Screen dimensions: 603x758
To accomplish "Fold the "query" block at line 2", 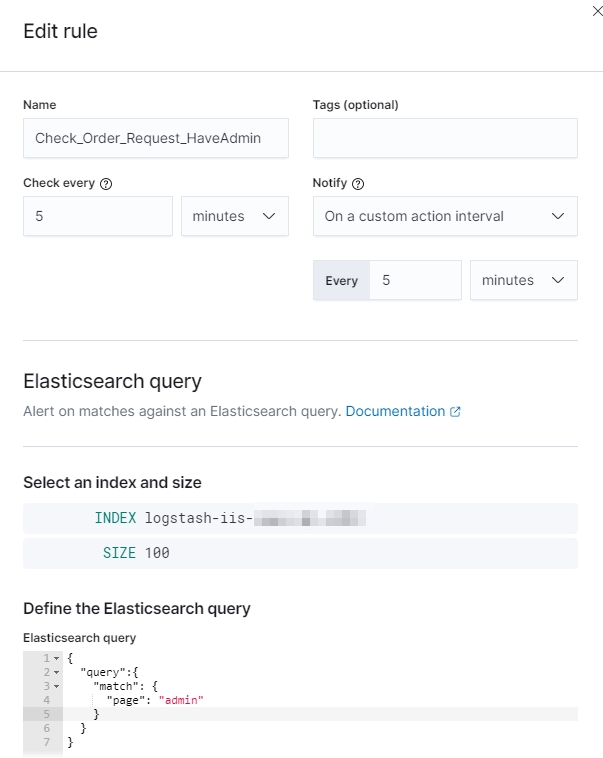I will click(57, 673).
